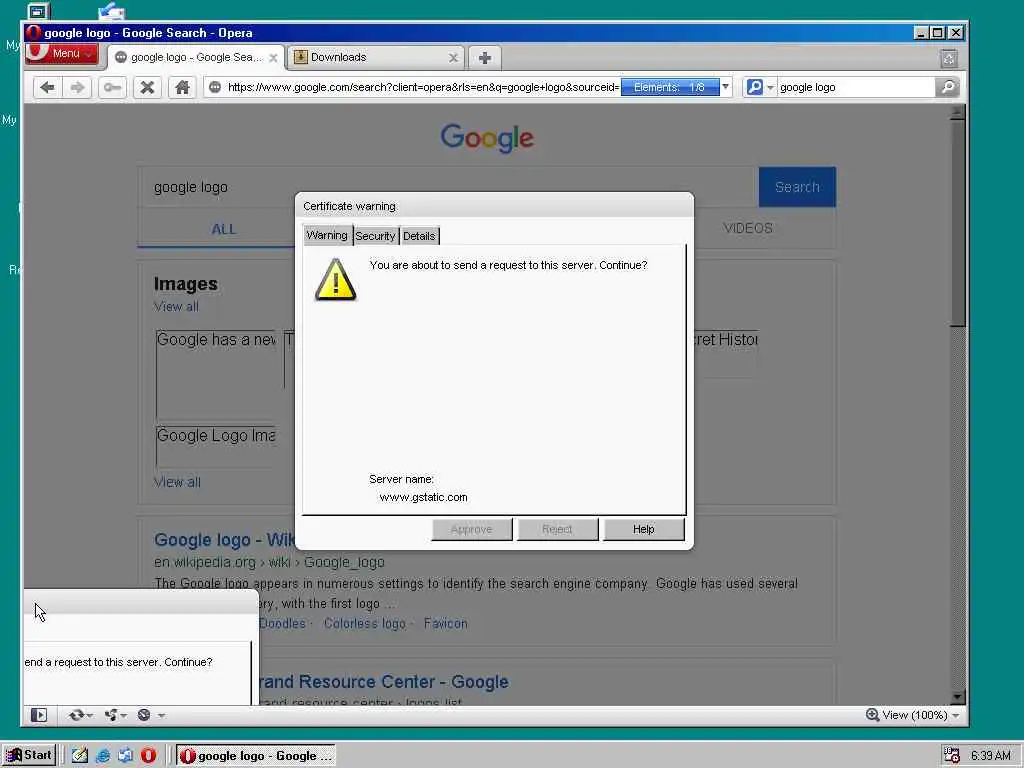Open the View (100%) zoom control
This screenshot has width=1024, height=768.
(912, 715)
